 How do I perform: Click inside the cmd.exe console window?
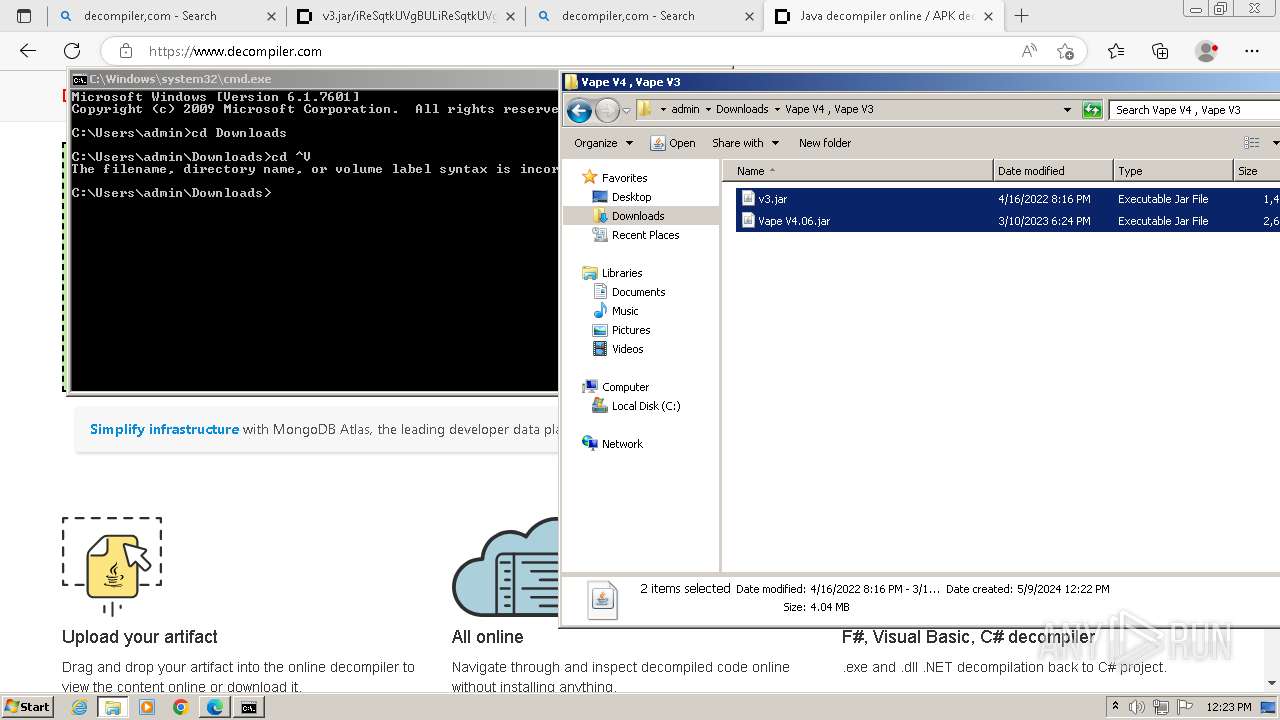(x=314, y=240)
